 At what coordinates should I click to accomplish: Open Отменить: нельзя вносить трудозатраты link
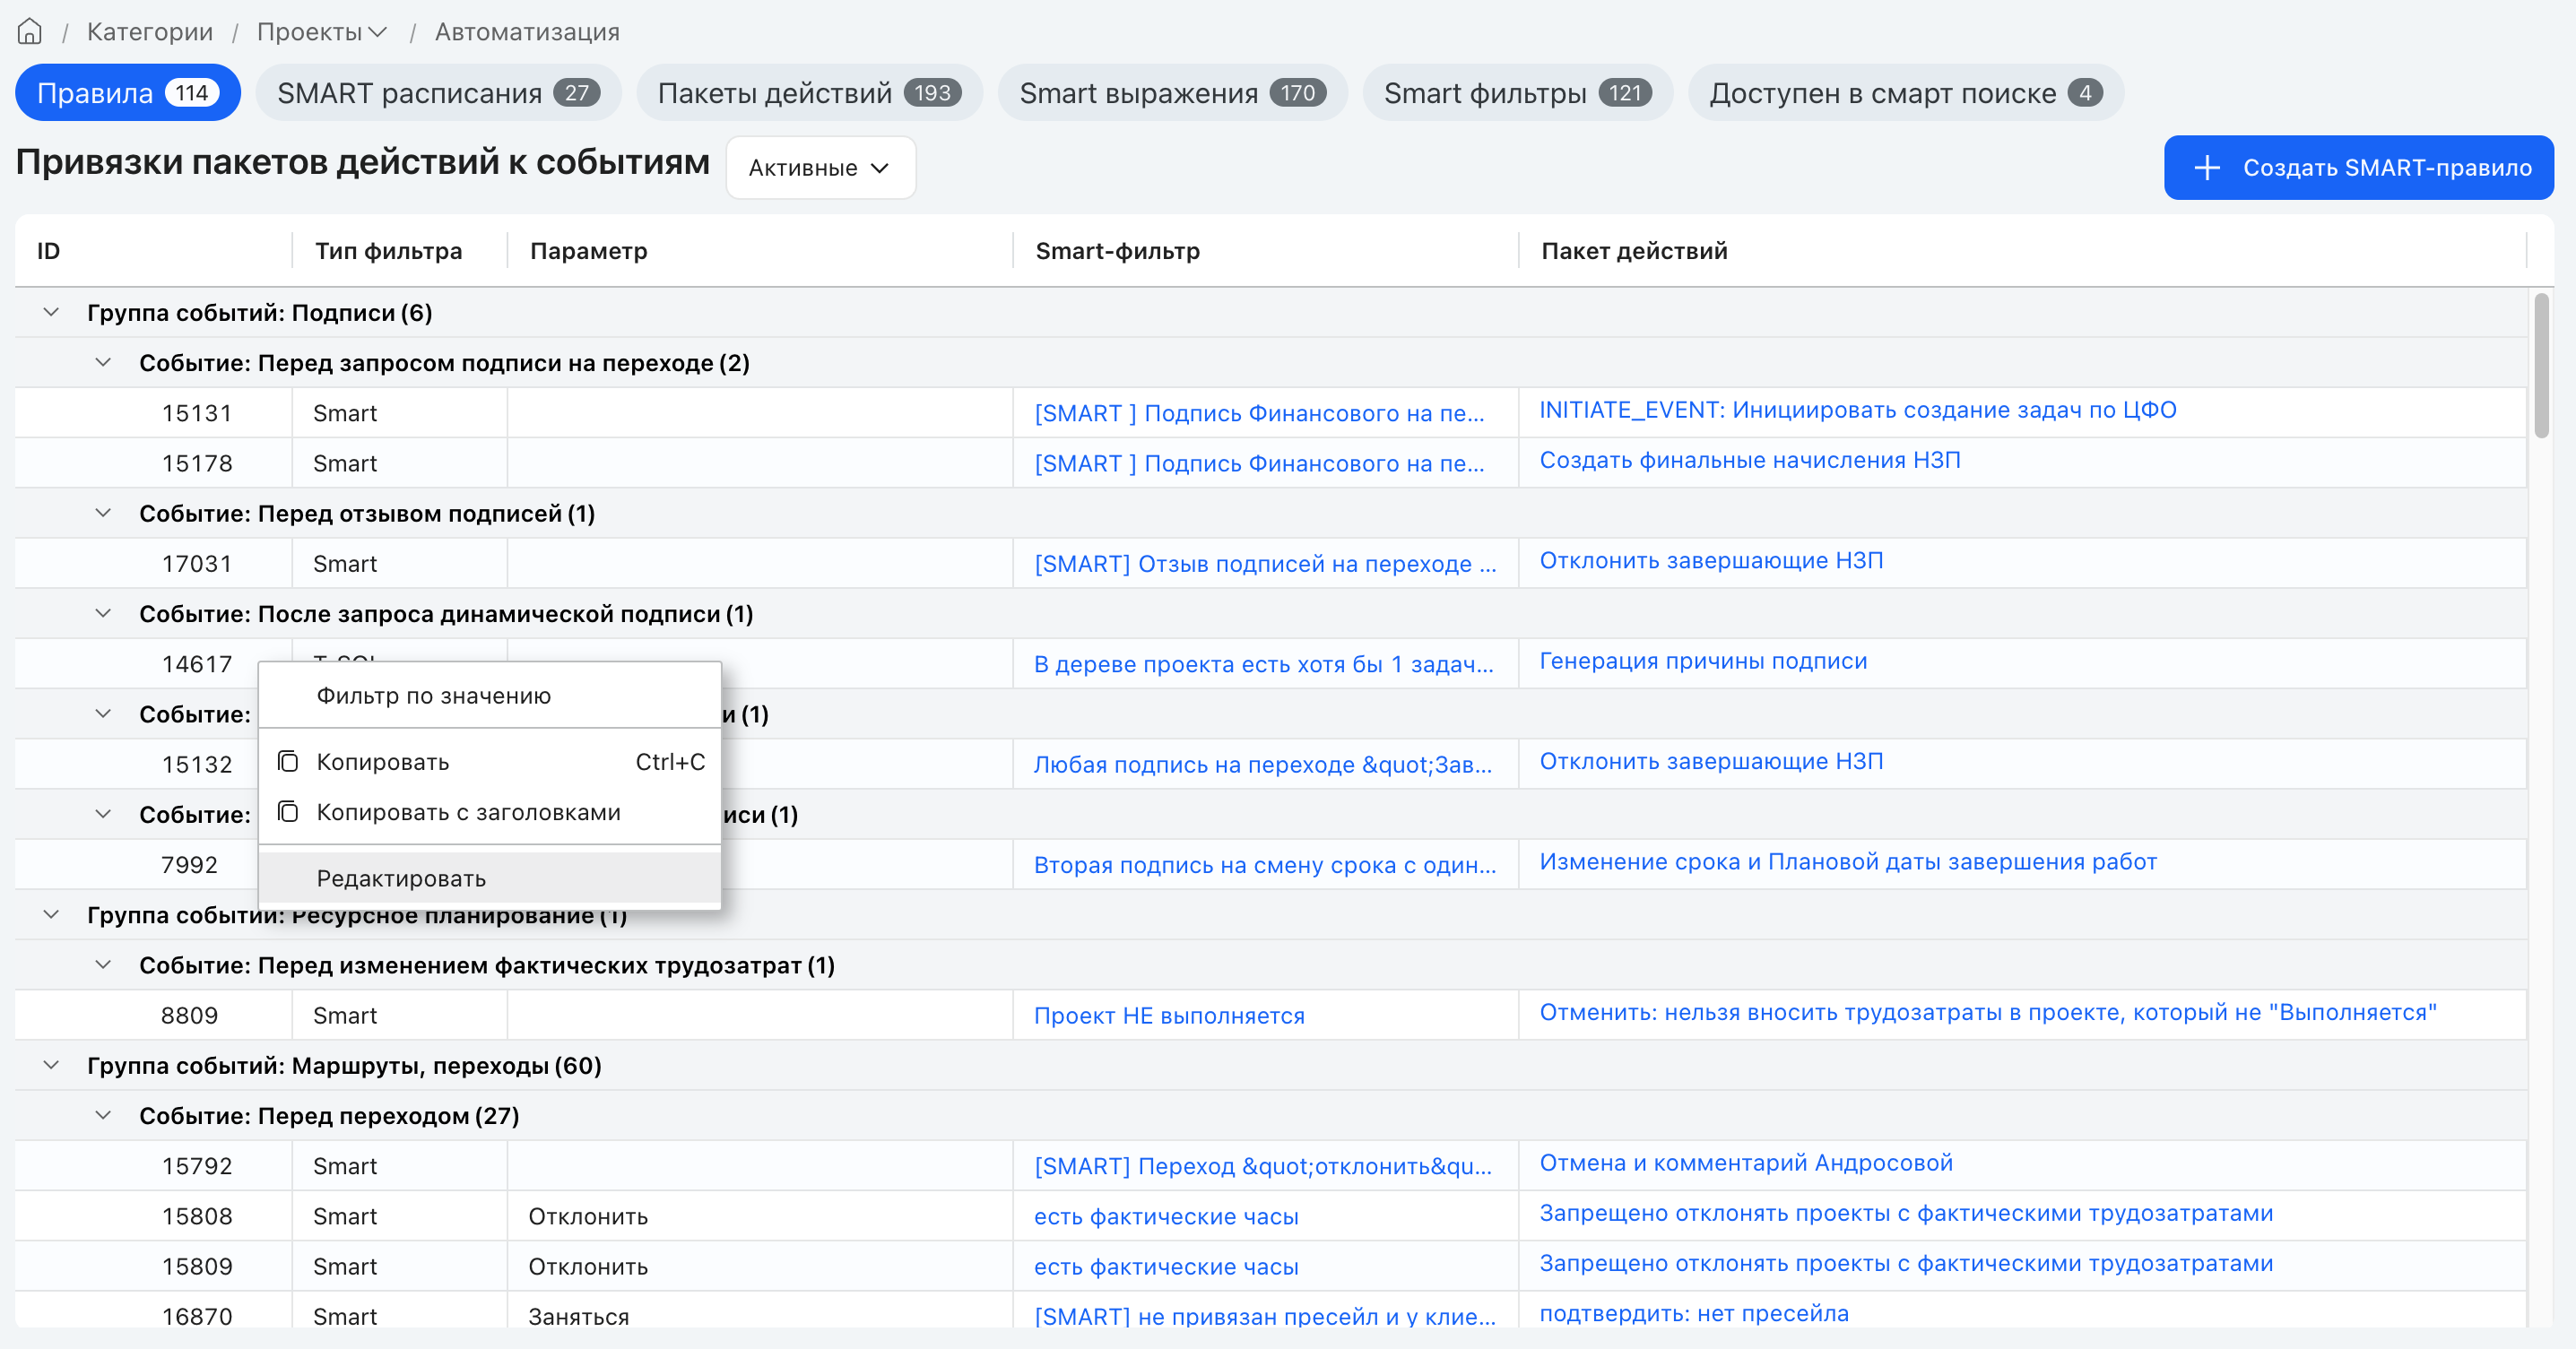pos(1988,1013)
